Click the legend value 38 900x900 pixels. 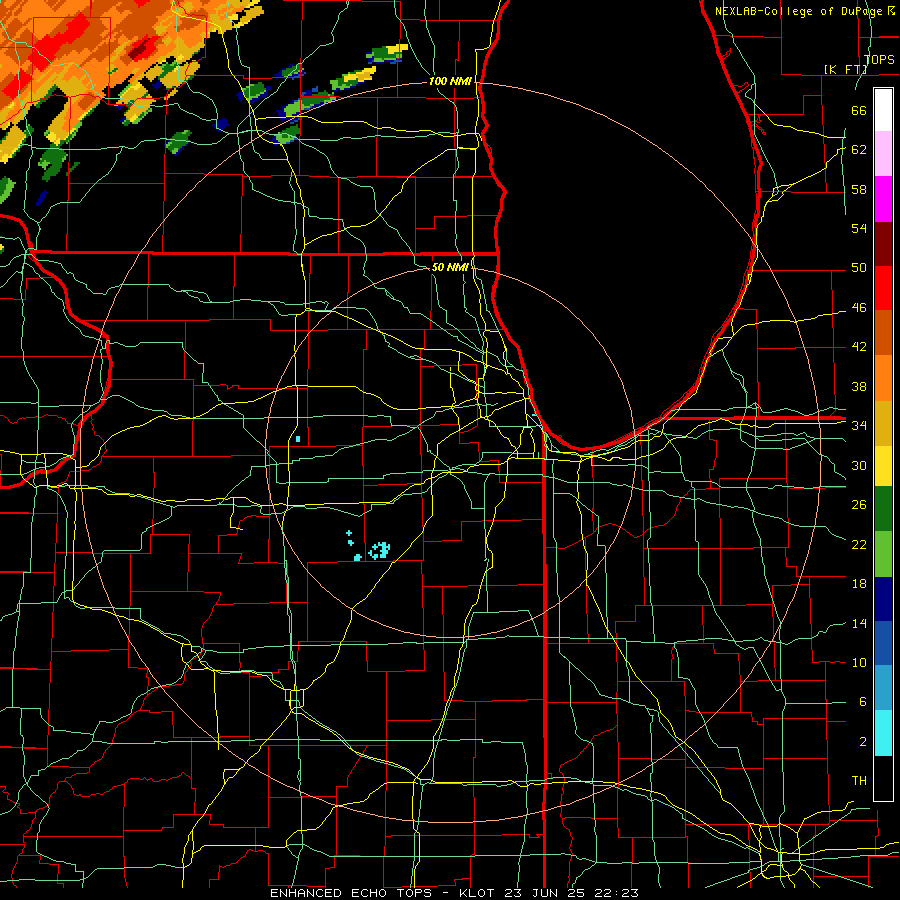point(859,386)
